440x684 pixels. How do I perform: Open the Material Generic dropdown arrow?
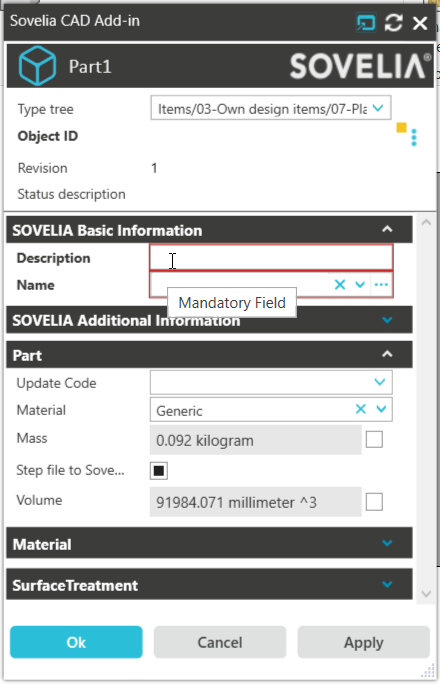(381, 409)
